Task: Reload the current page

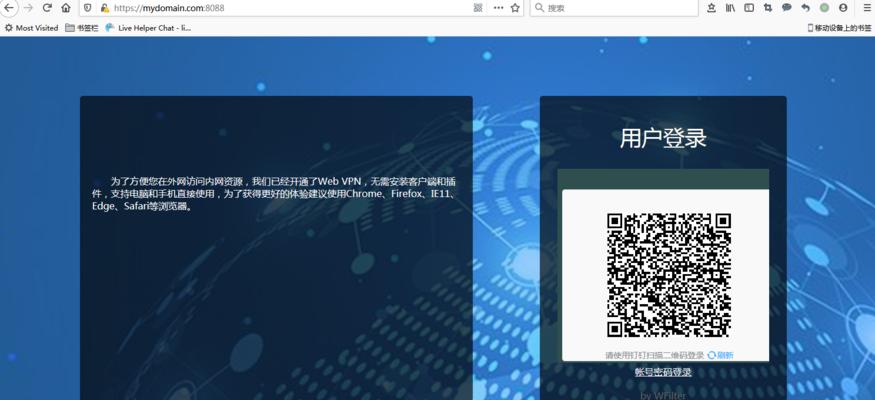Action: point(47,8)
